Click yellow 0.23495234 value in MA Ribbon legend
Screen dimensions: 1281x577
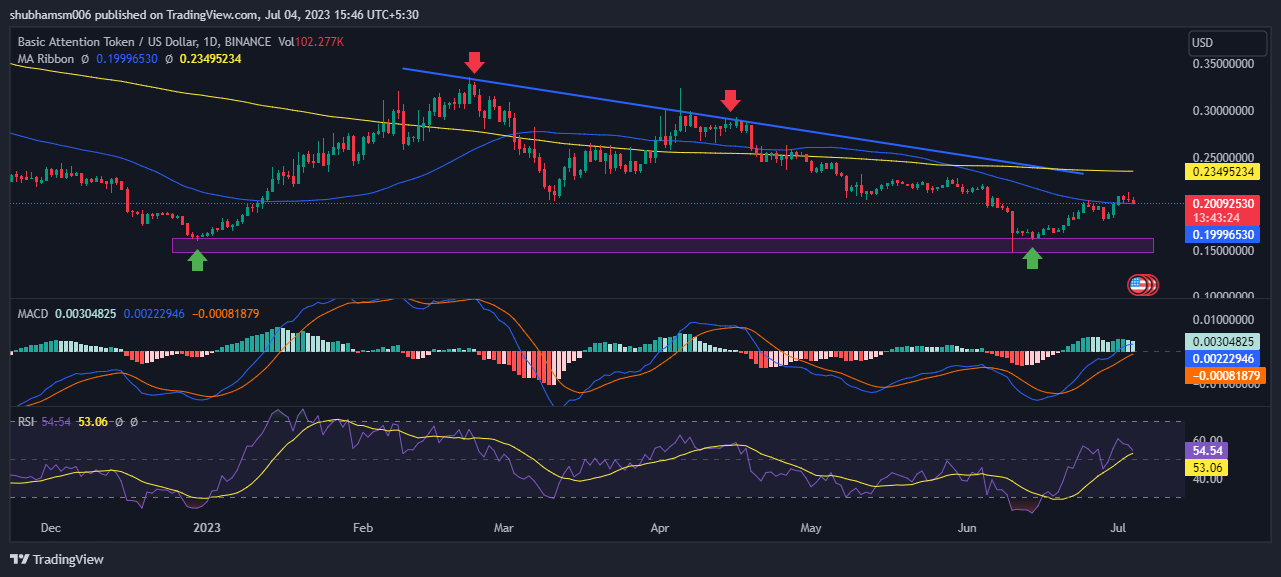coord(210,59)
